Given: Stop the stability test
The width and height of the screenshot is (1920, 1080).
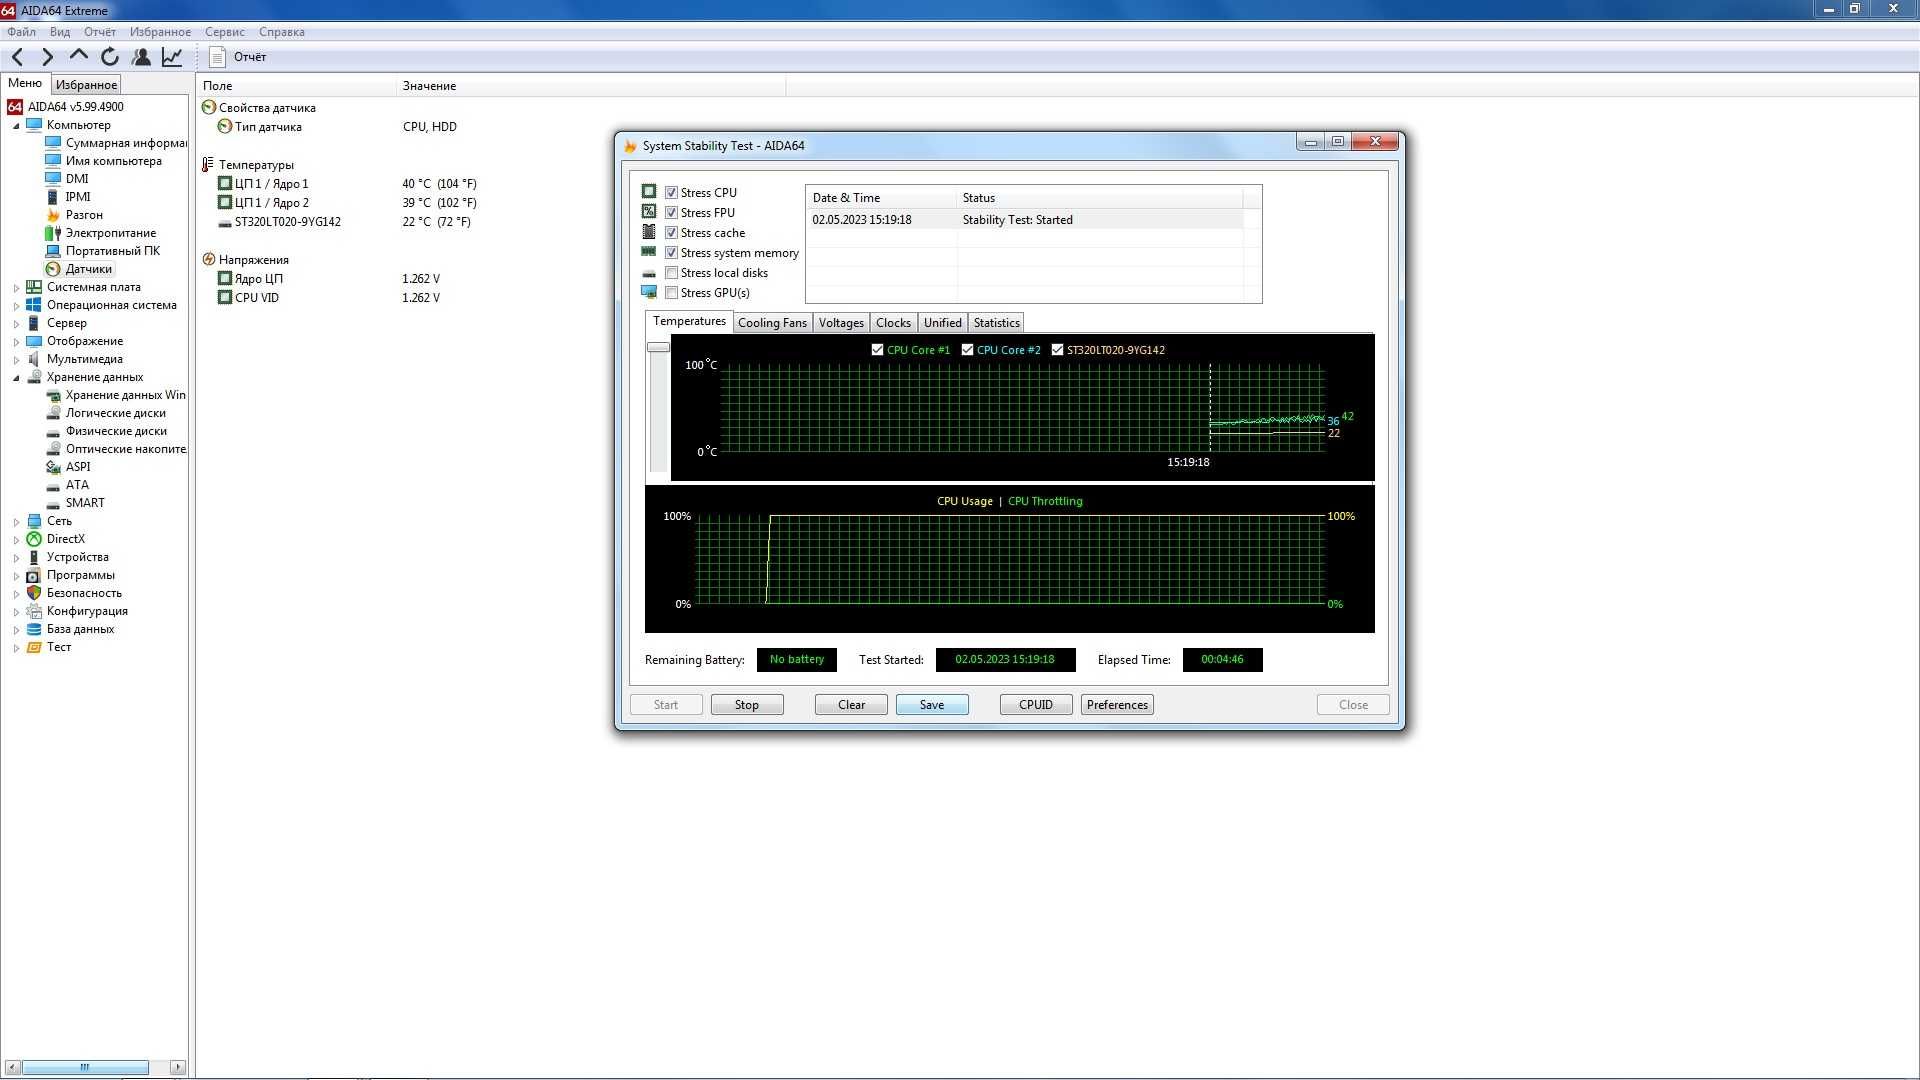Looking at the screenshot, I should tap(746, 705).
